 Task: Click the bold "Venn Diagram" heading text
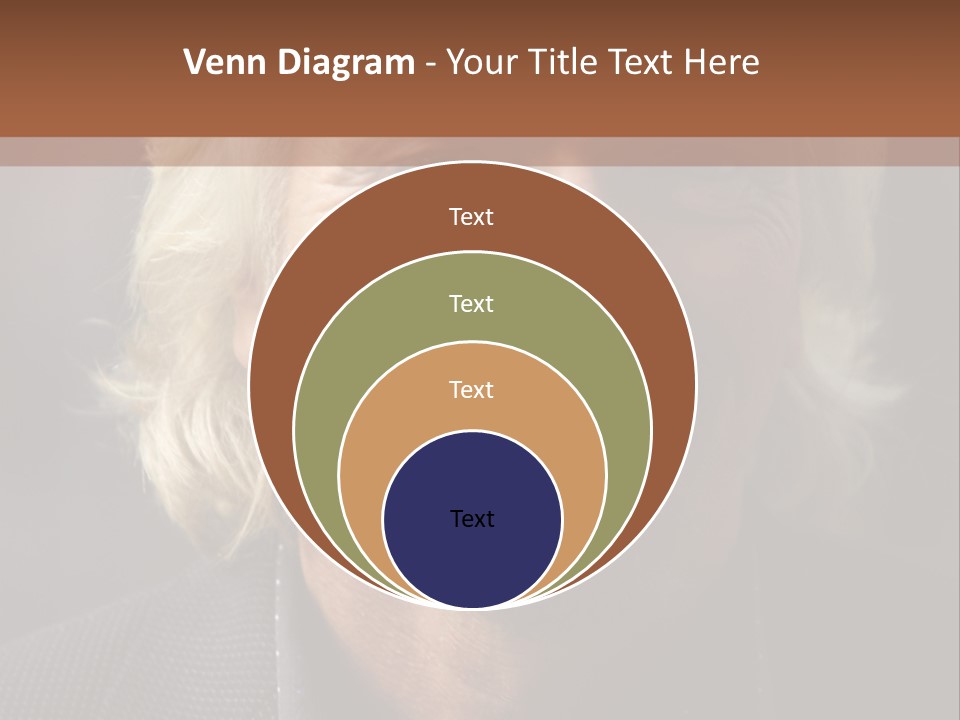[x=299, y=63]
